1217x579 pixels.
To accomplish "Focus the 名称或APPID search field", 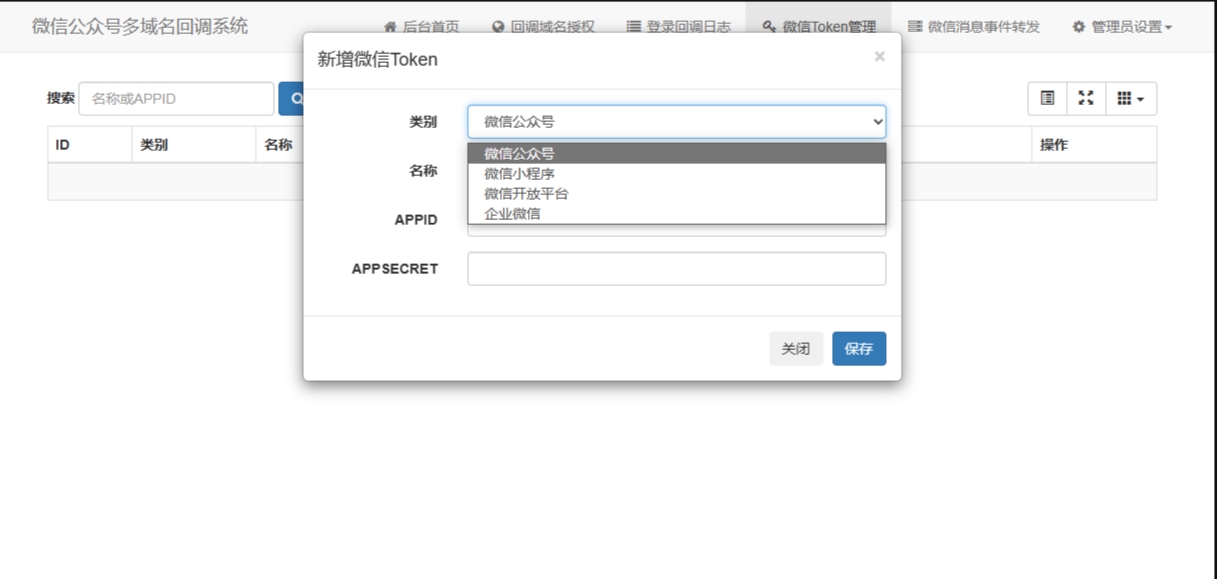I will coord(176,99).
